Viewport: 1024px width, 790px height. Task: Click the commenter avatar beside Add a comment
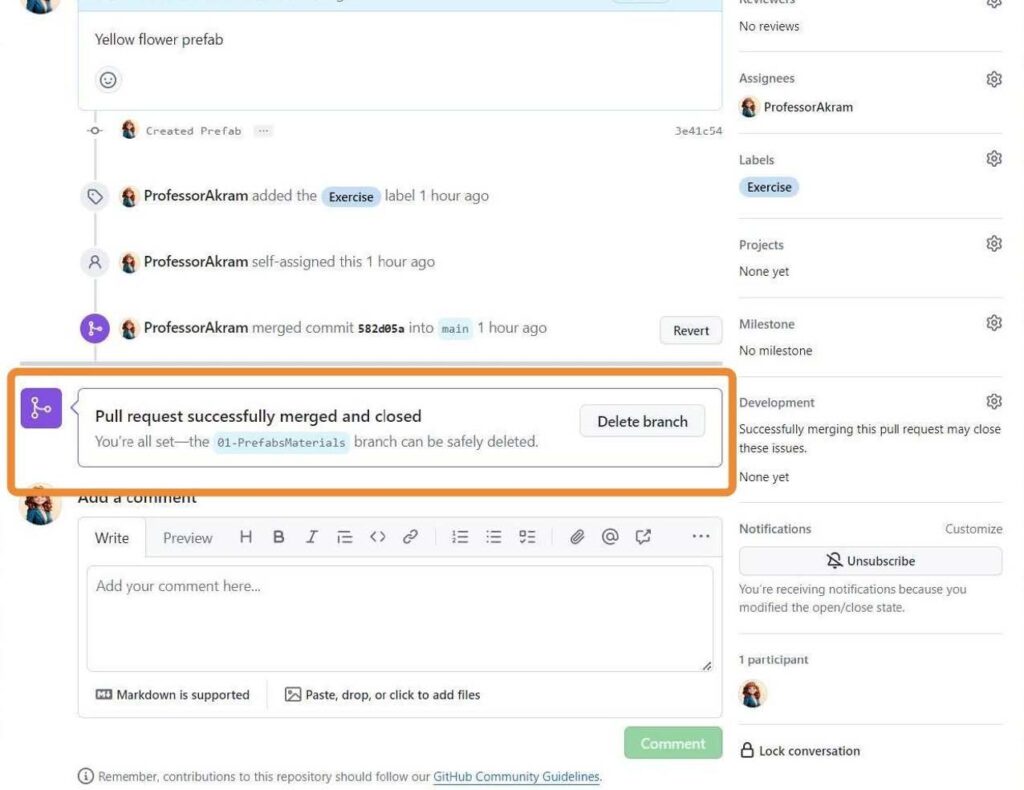(x=40, y=505)
